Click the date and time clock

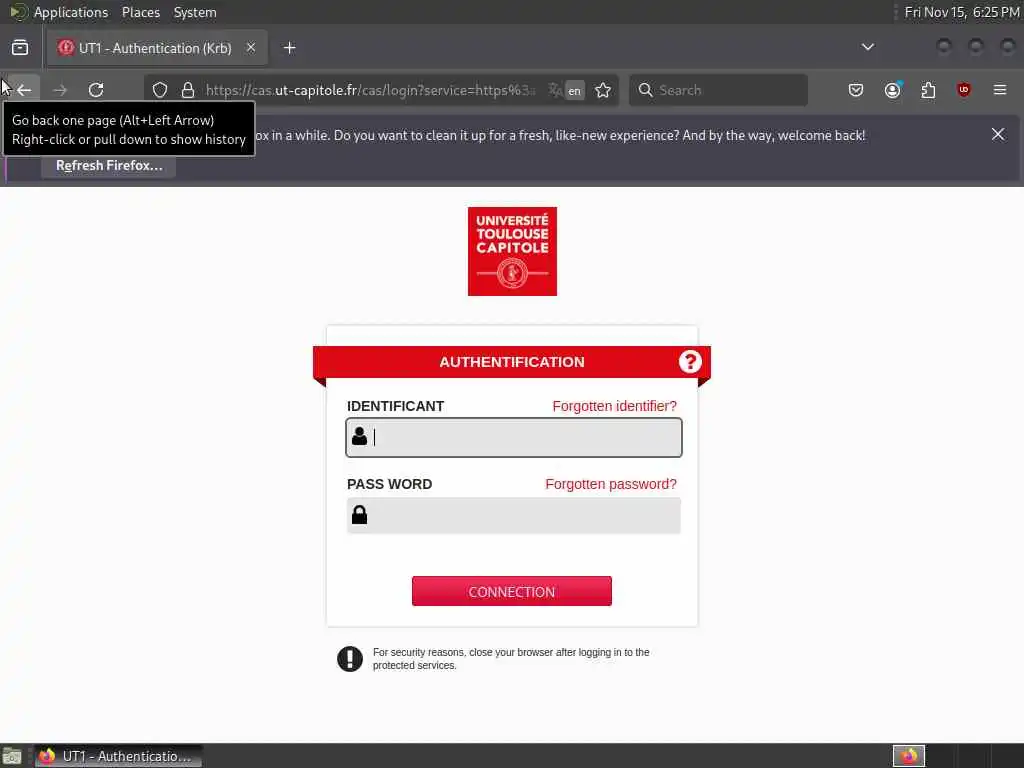coord(961,12)
